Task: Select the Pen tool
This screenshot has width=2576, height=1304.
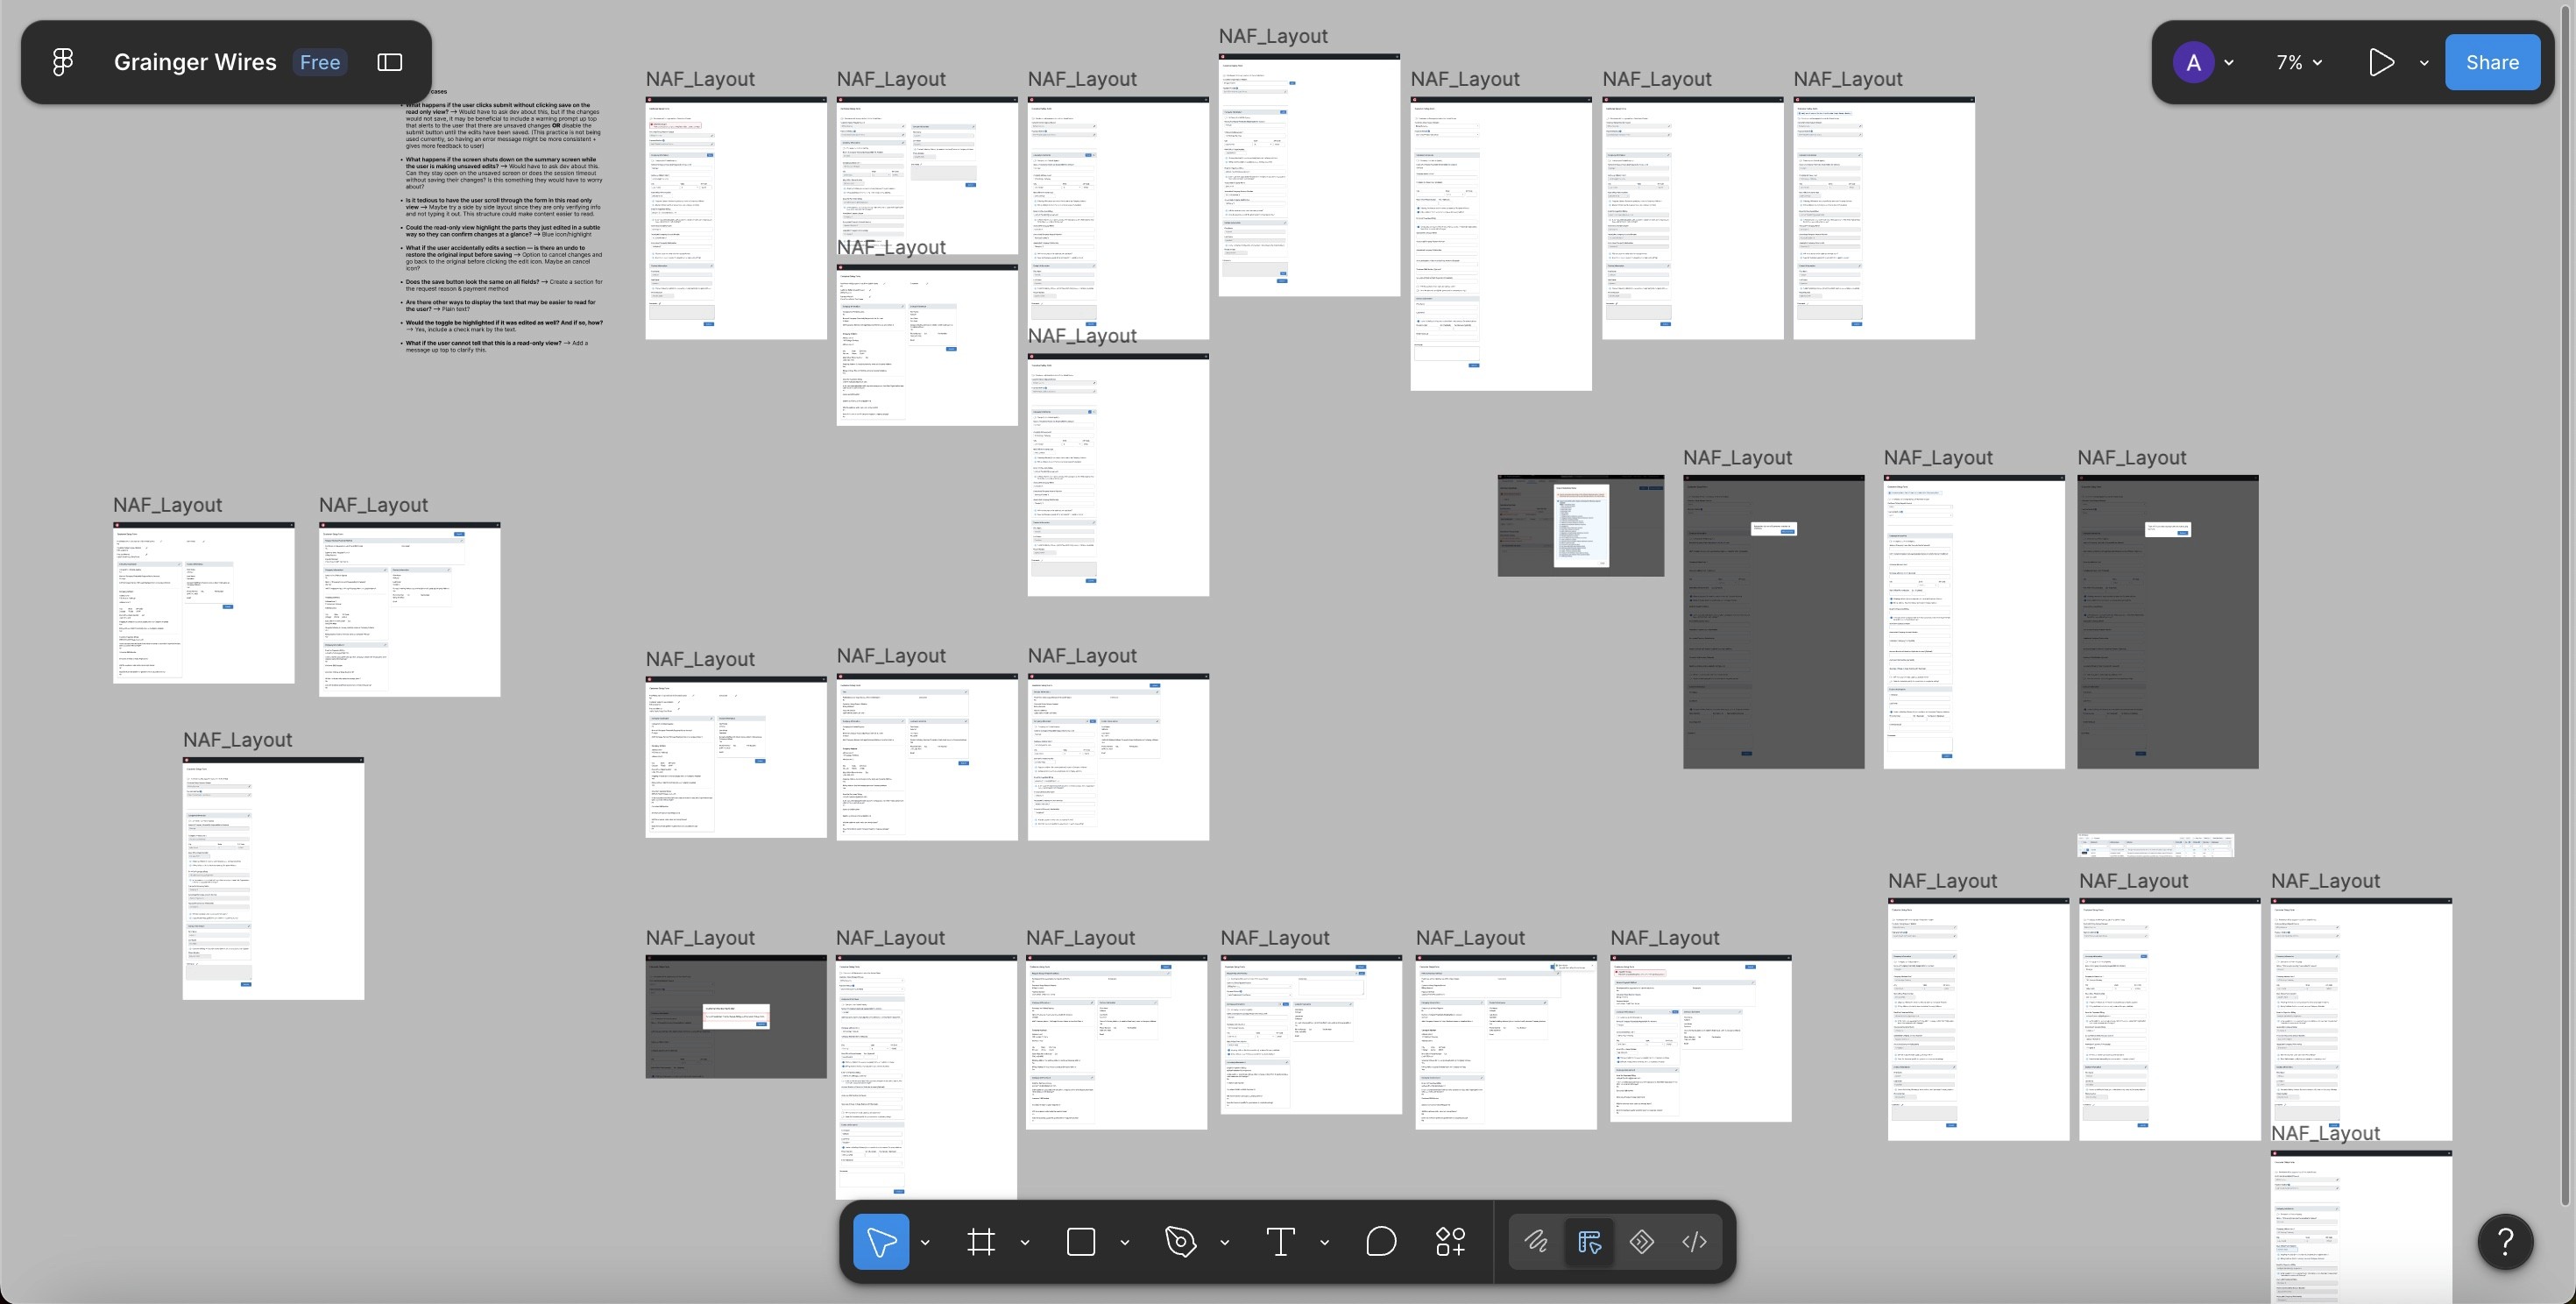Action: click(1181, 1242)
